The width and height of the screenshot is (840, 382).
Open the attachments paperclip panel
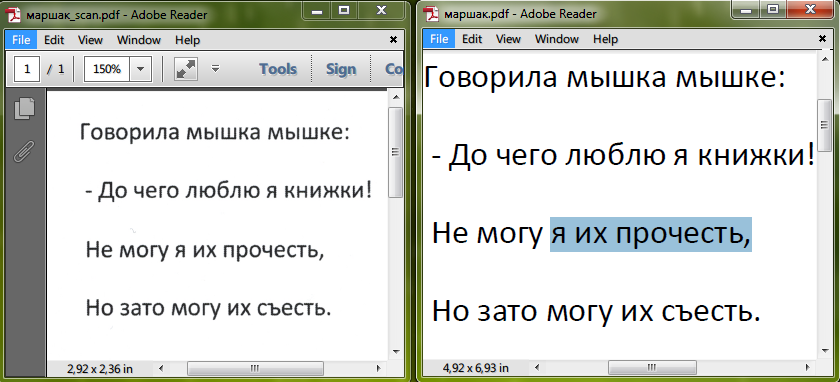click(24, 151)
